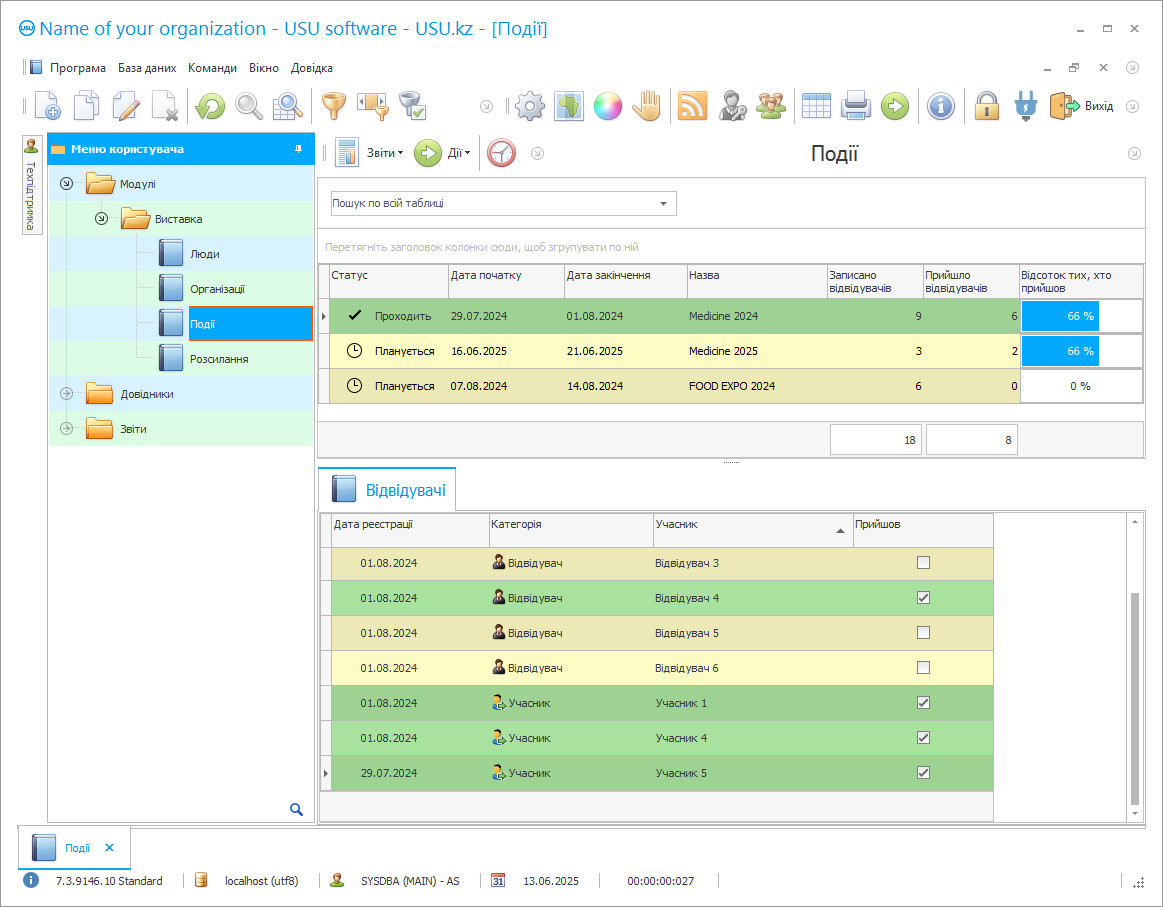
Task: Click the edit record pencil icon
Action: (x=126, y=106)
